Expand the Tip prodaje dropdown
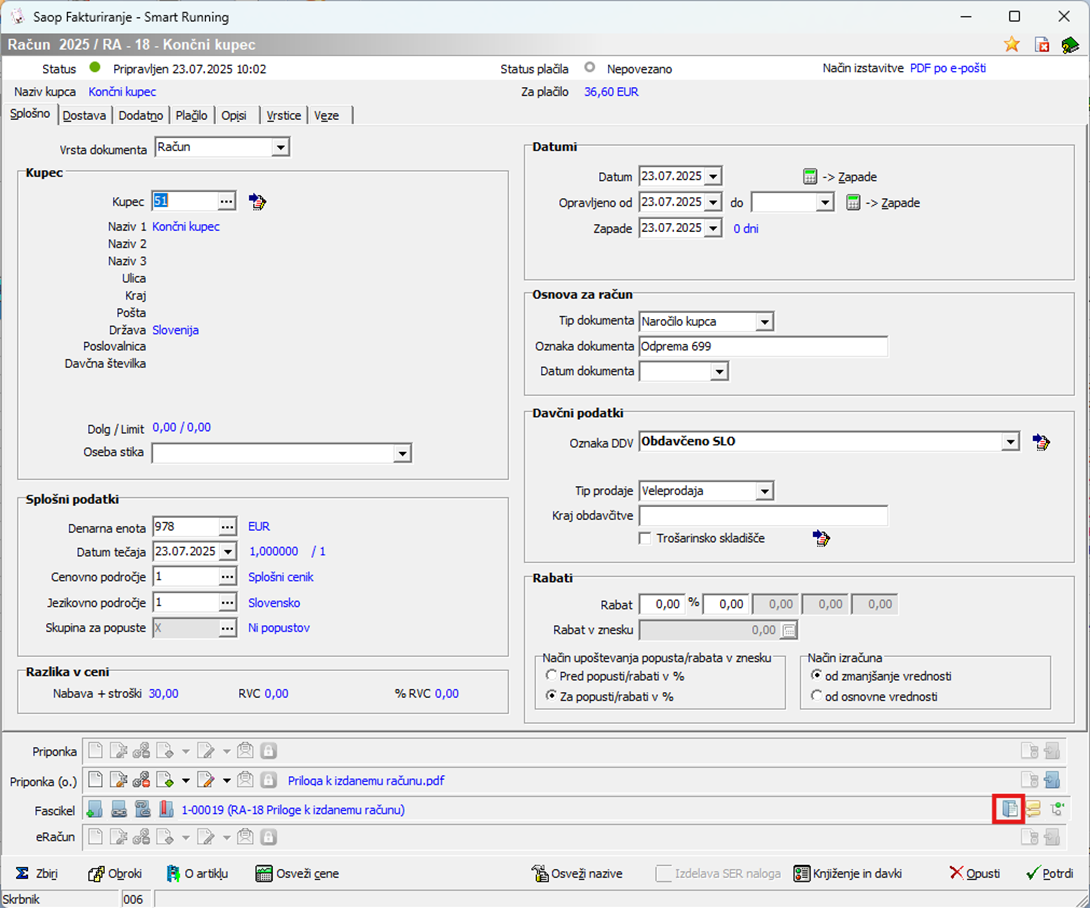The image size is (1090, 908). tap(764, 491)
